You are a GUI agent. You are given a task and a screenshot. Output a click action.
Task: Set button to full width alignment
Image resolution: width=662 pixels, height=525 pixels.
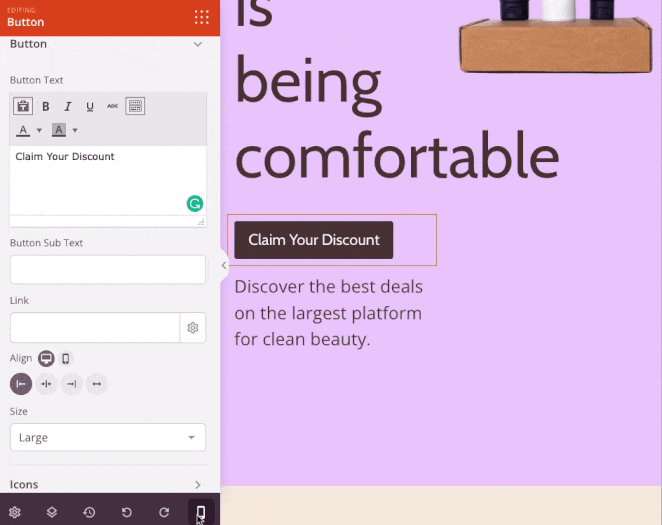click(97, 384)
